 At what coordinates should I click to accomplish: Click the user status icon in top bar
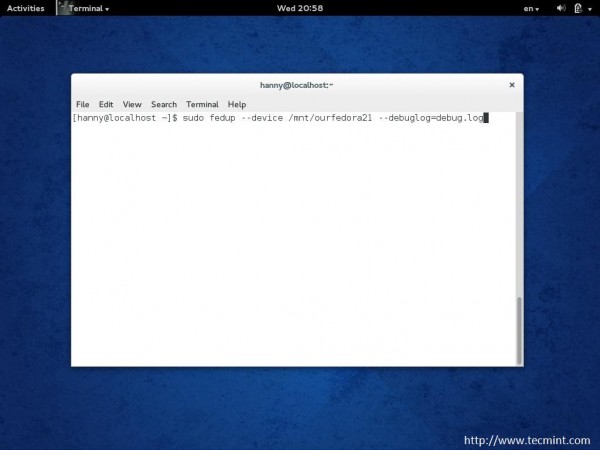pos(578,8)
